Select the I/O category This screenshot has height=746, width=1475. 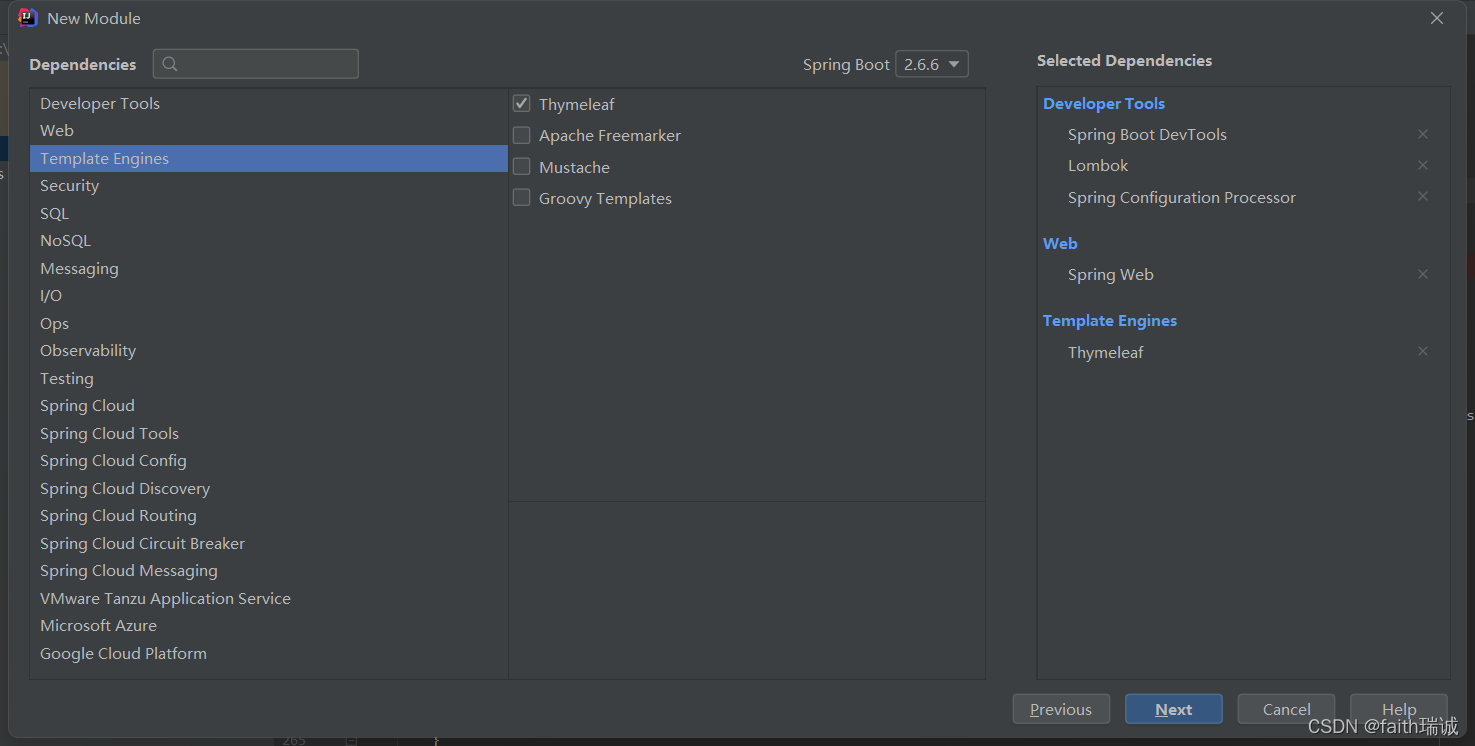point(269,296)
